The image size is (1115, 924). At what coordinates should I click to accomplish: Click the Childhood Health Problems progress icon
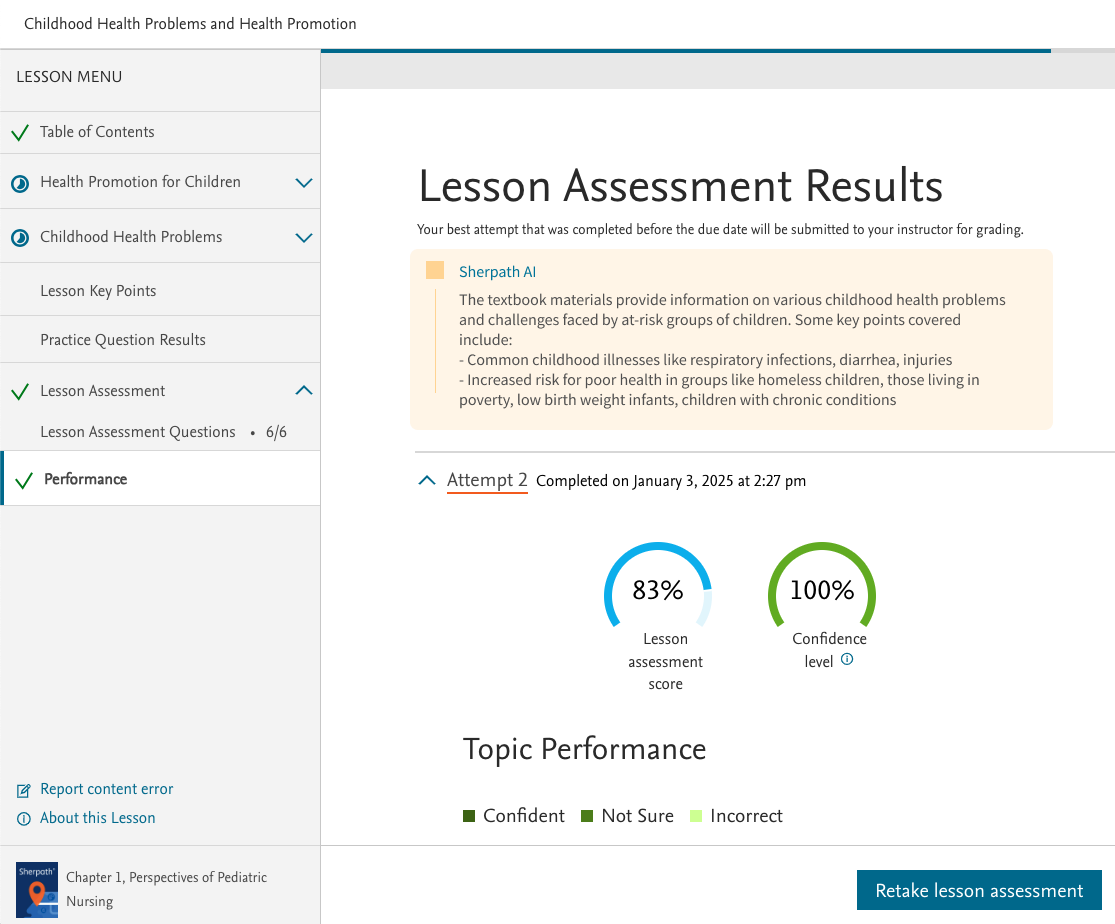pyautogui.click(x=20, y=238)
